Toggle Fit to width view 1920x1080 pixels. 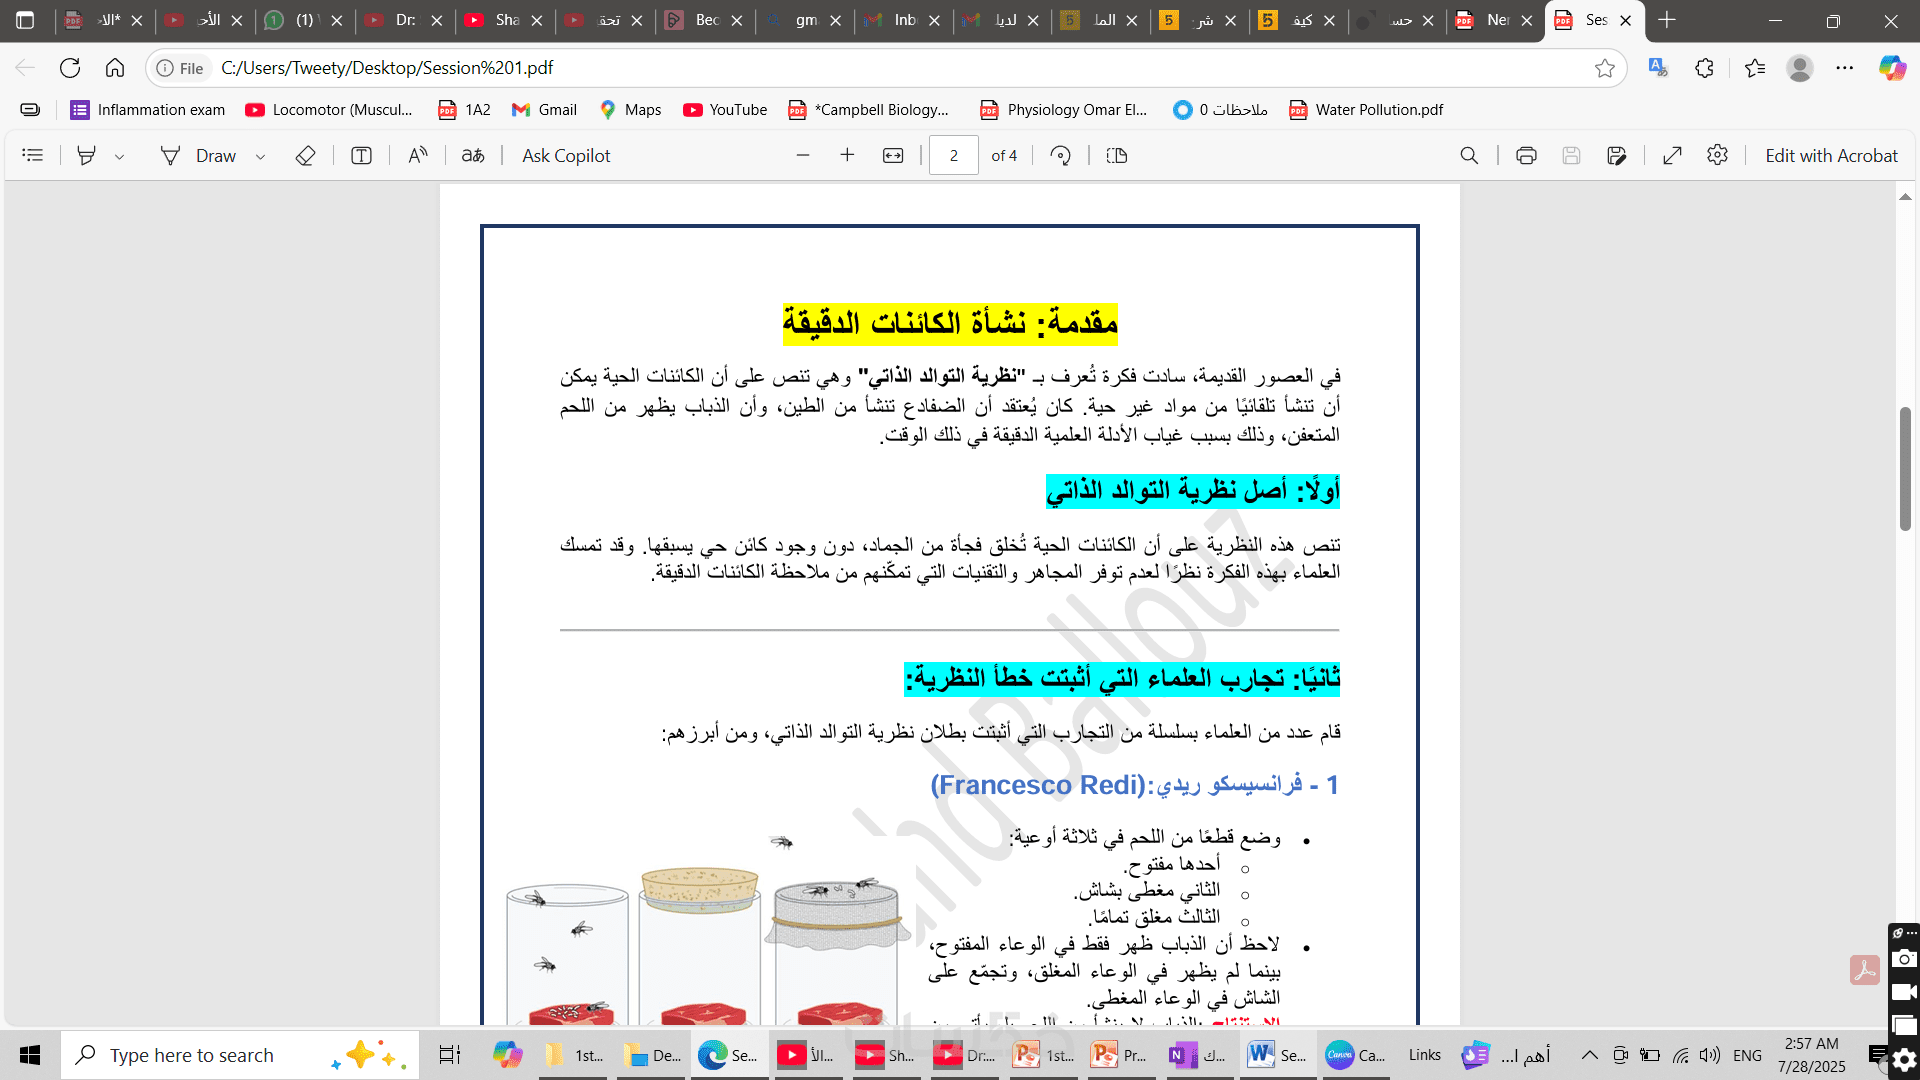point(893,155)
